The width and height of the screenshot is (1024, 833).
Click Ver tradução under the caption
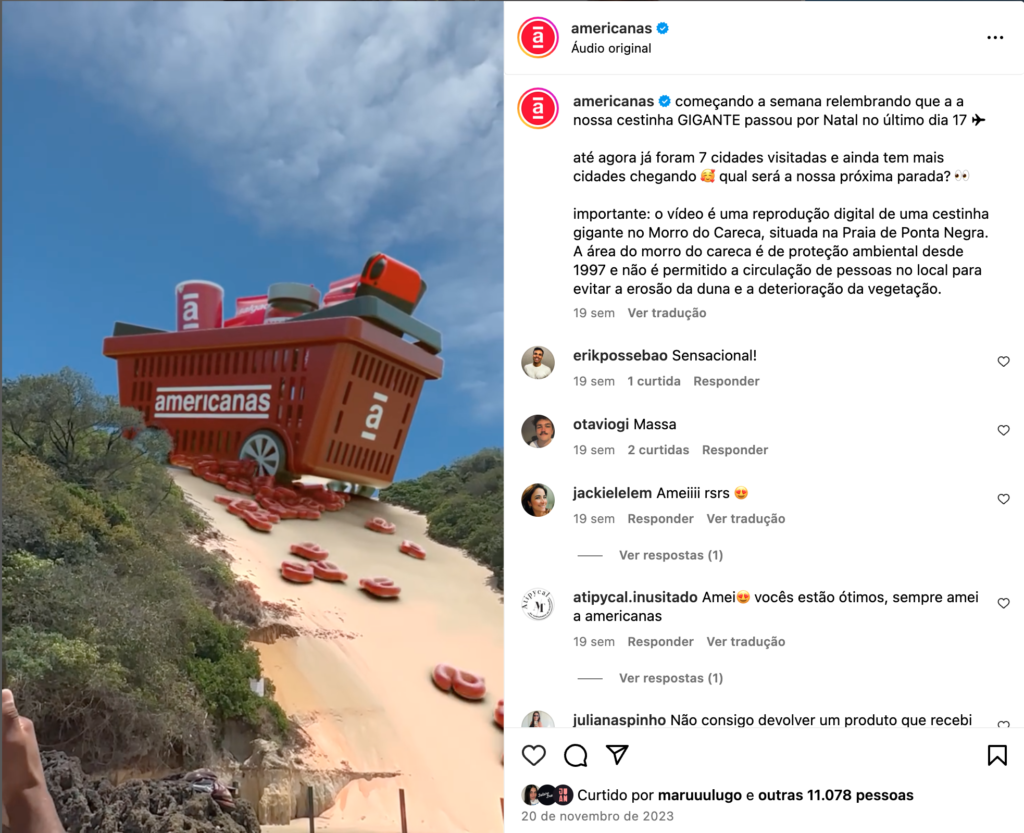[667, 313]
